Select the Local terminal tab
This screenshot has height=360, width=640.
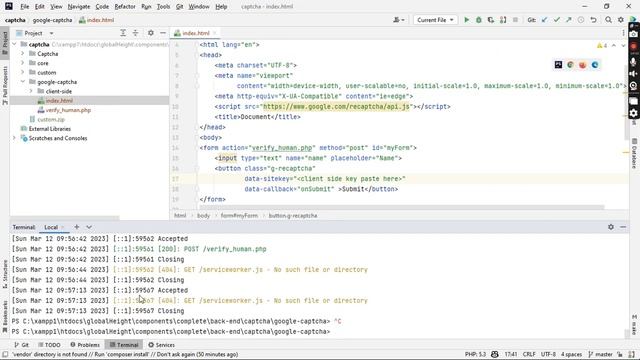tap(51, 227)
